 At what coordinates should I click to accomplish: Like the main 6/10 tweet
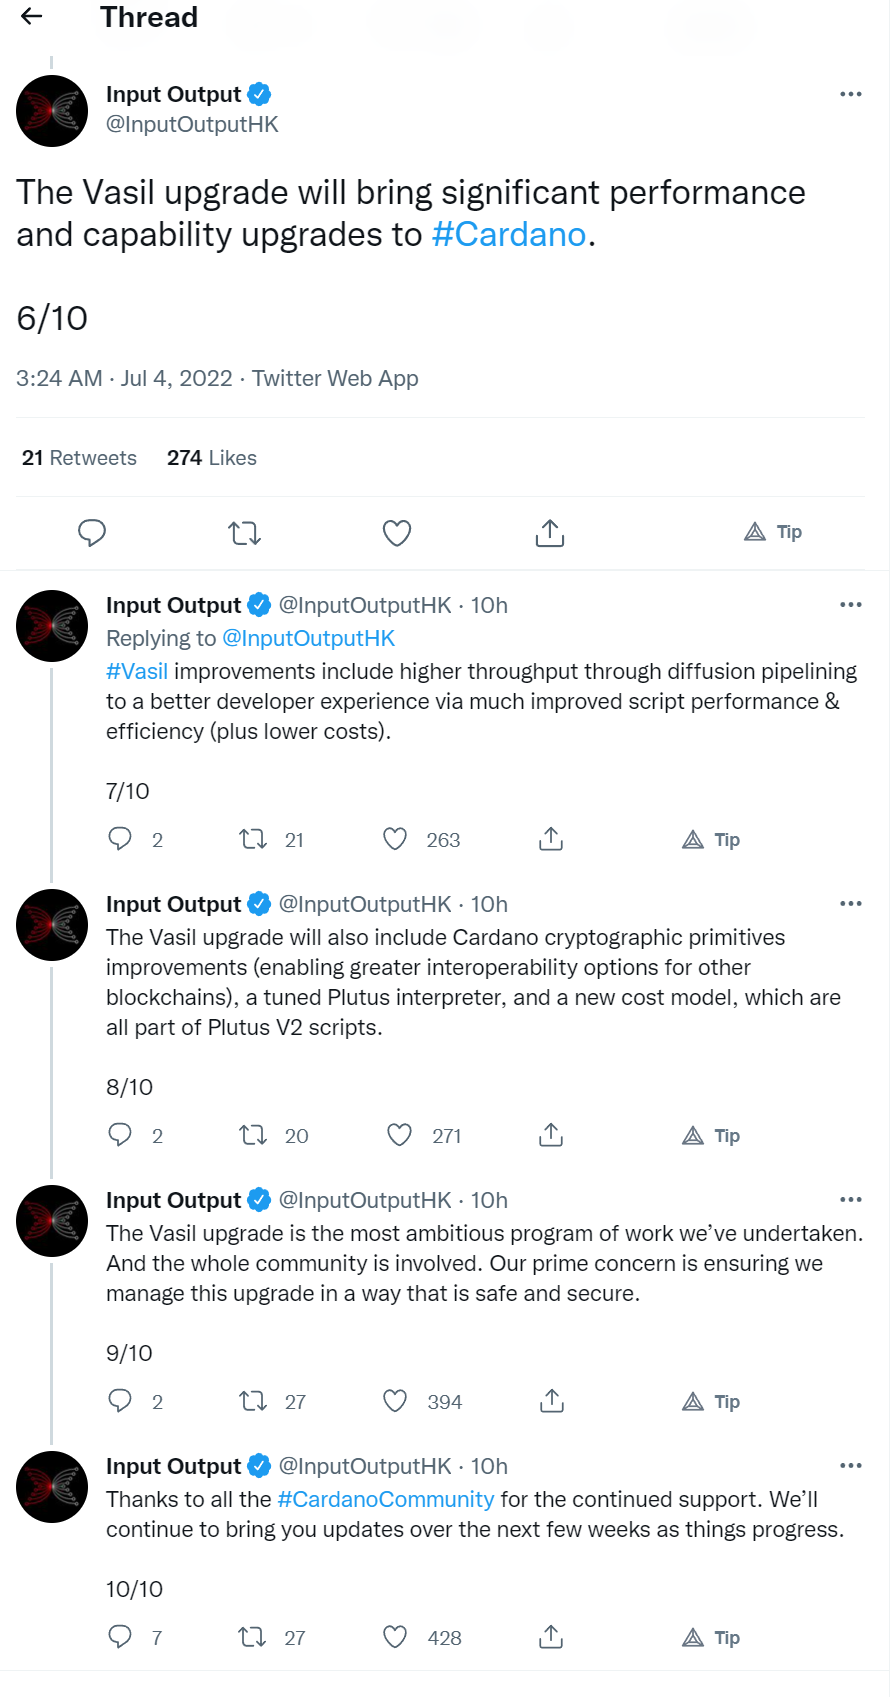coord(397,533)
